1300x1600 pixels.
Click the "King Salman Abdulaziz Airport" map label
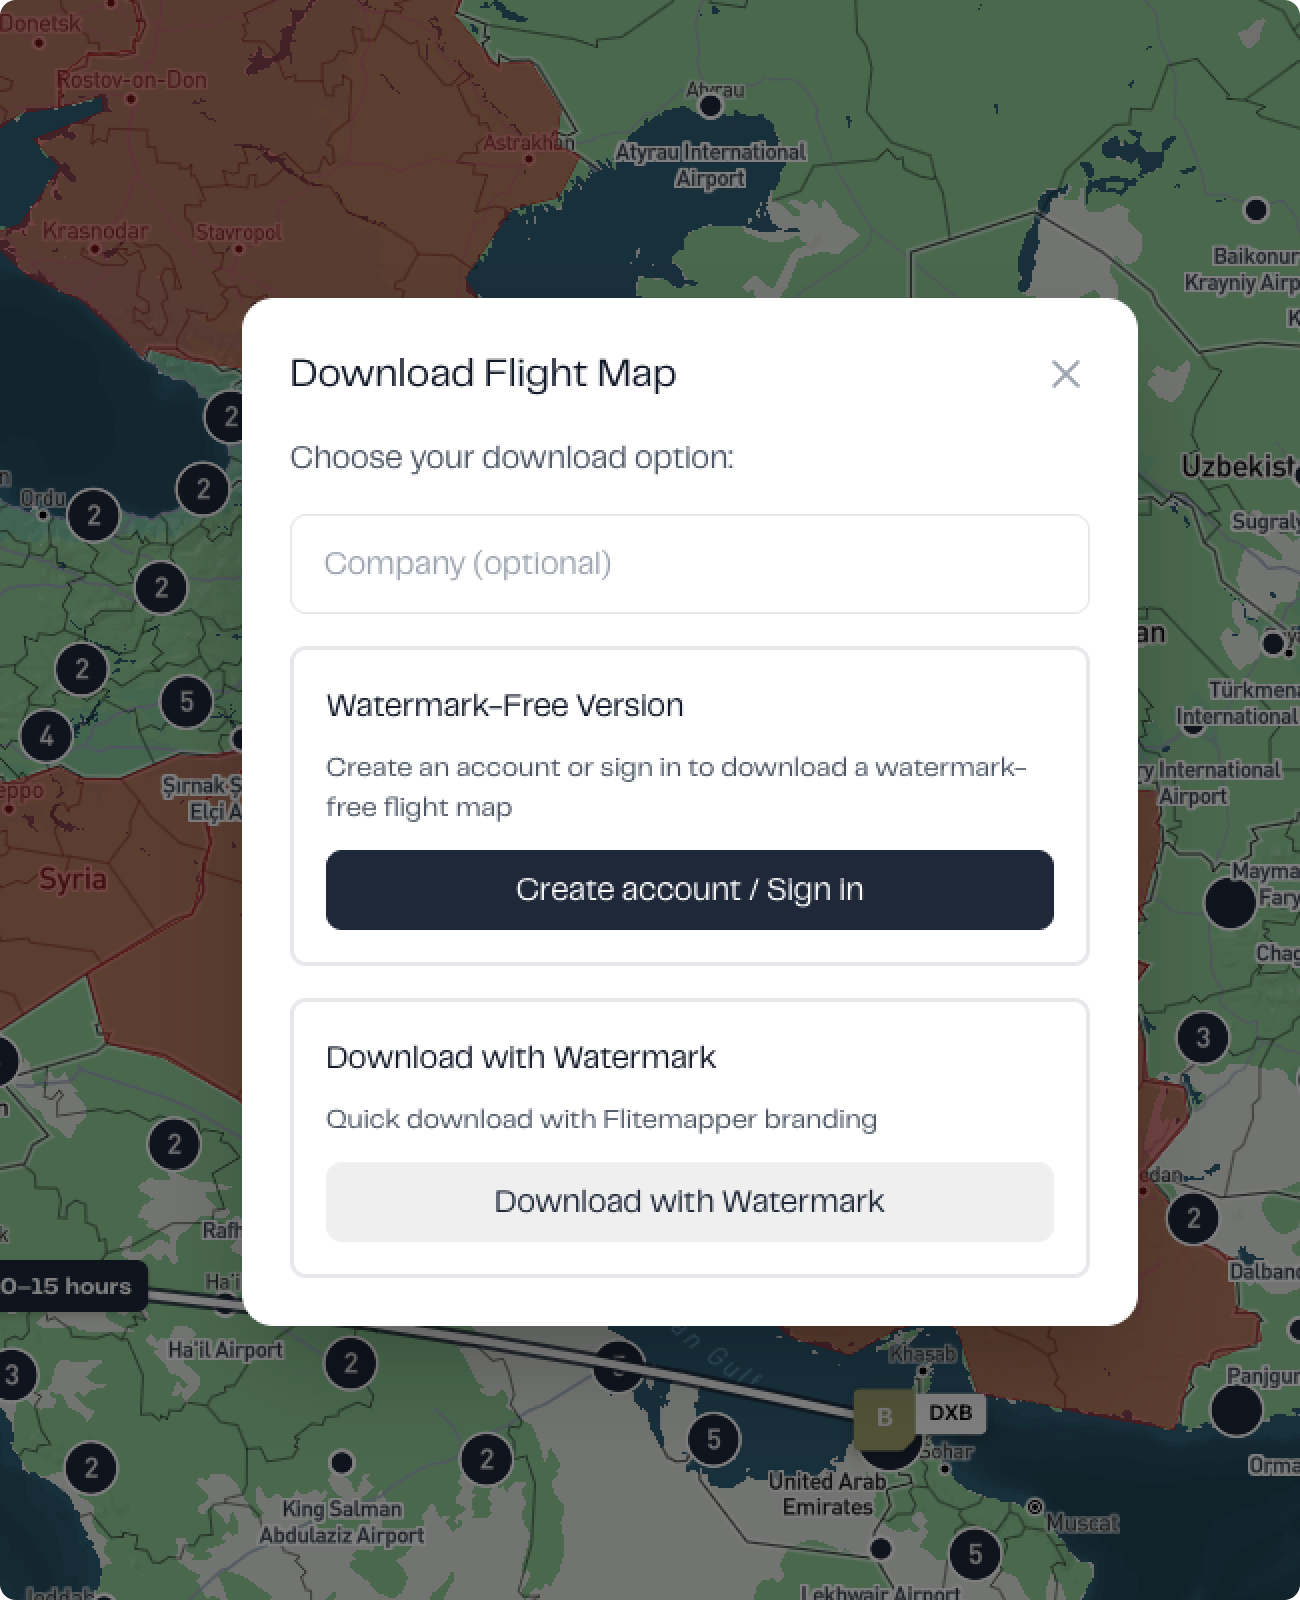(x=342, y=1522)
